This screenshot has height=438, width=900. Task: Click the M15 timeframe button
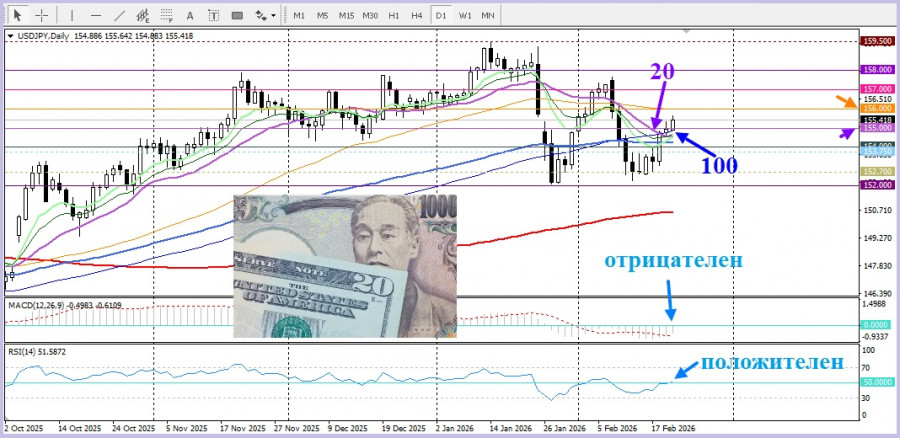346,15
